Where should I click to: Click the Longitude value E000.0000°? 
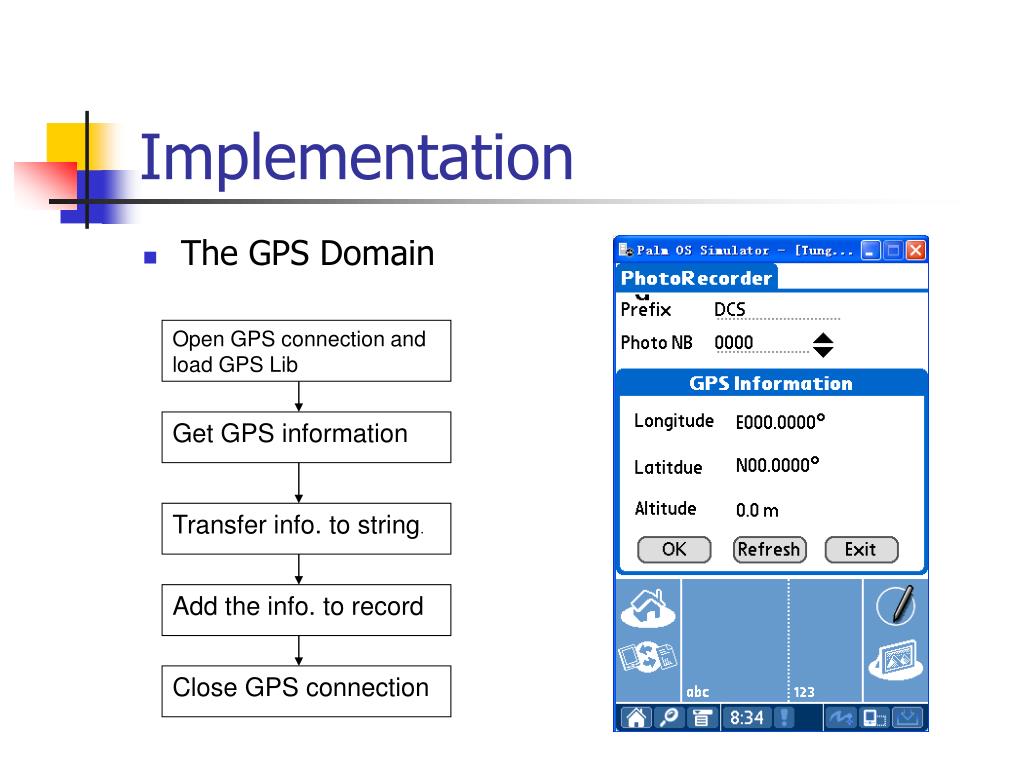point(780,422)
